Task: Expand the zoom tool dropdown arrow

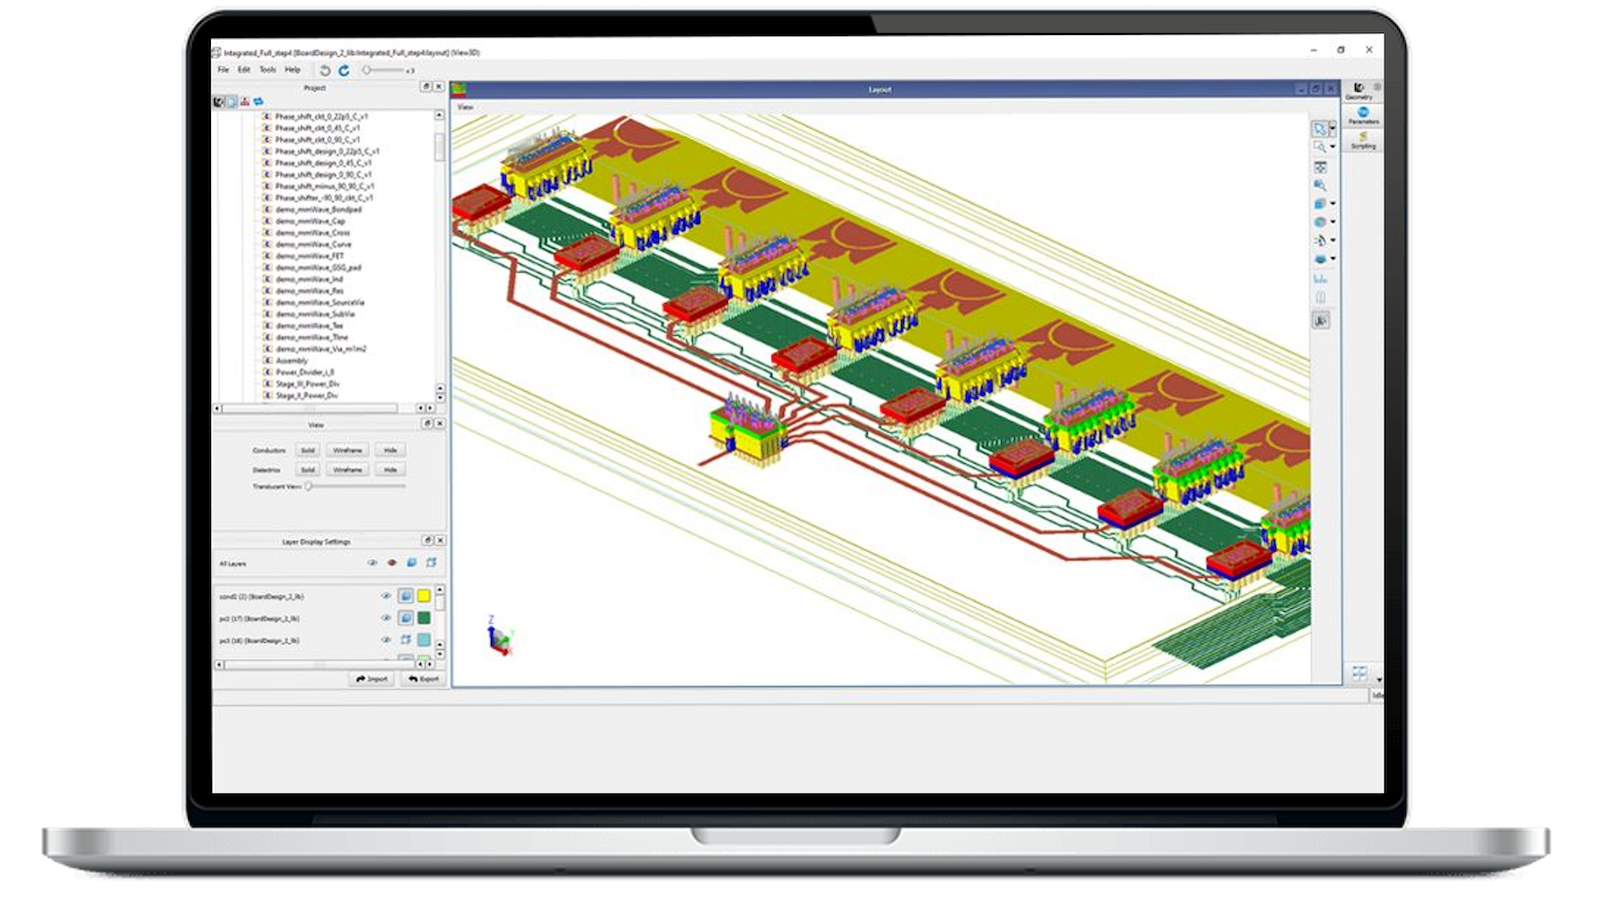Action: click(x=1332, y=147)
